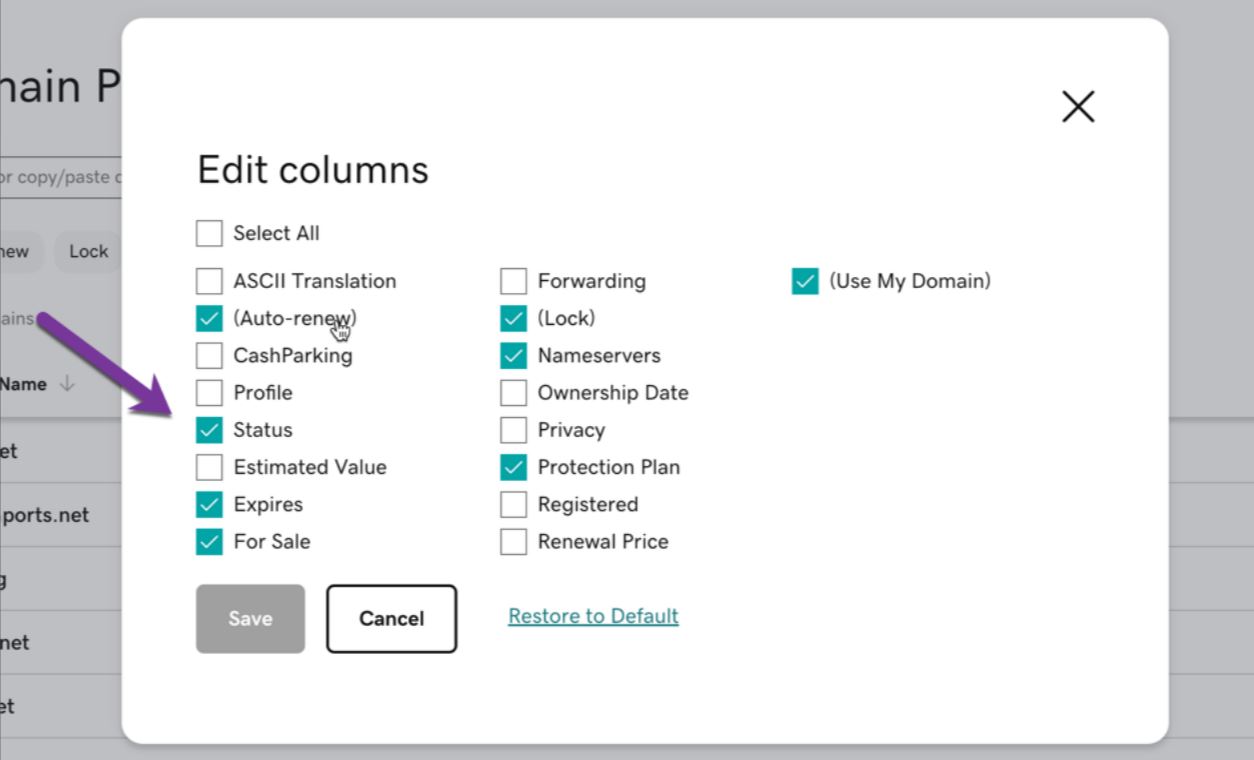1254x760 pixels.
Task: Check the Profile column box
Action: 209,393
